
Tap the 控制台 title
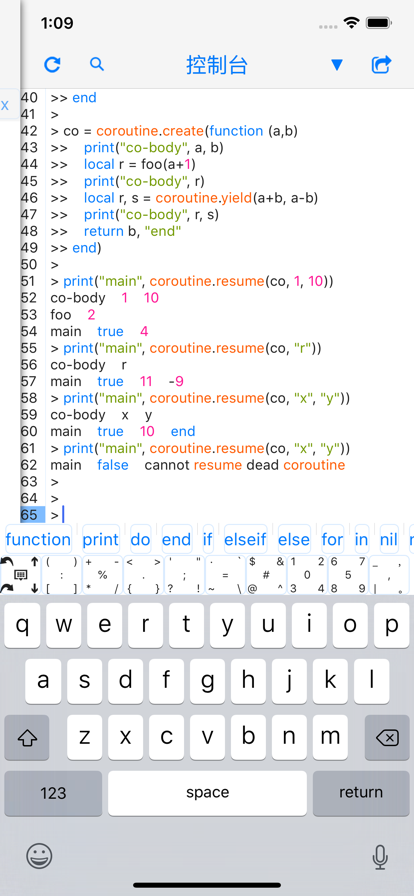click(217, 65)
